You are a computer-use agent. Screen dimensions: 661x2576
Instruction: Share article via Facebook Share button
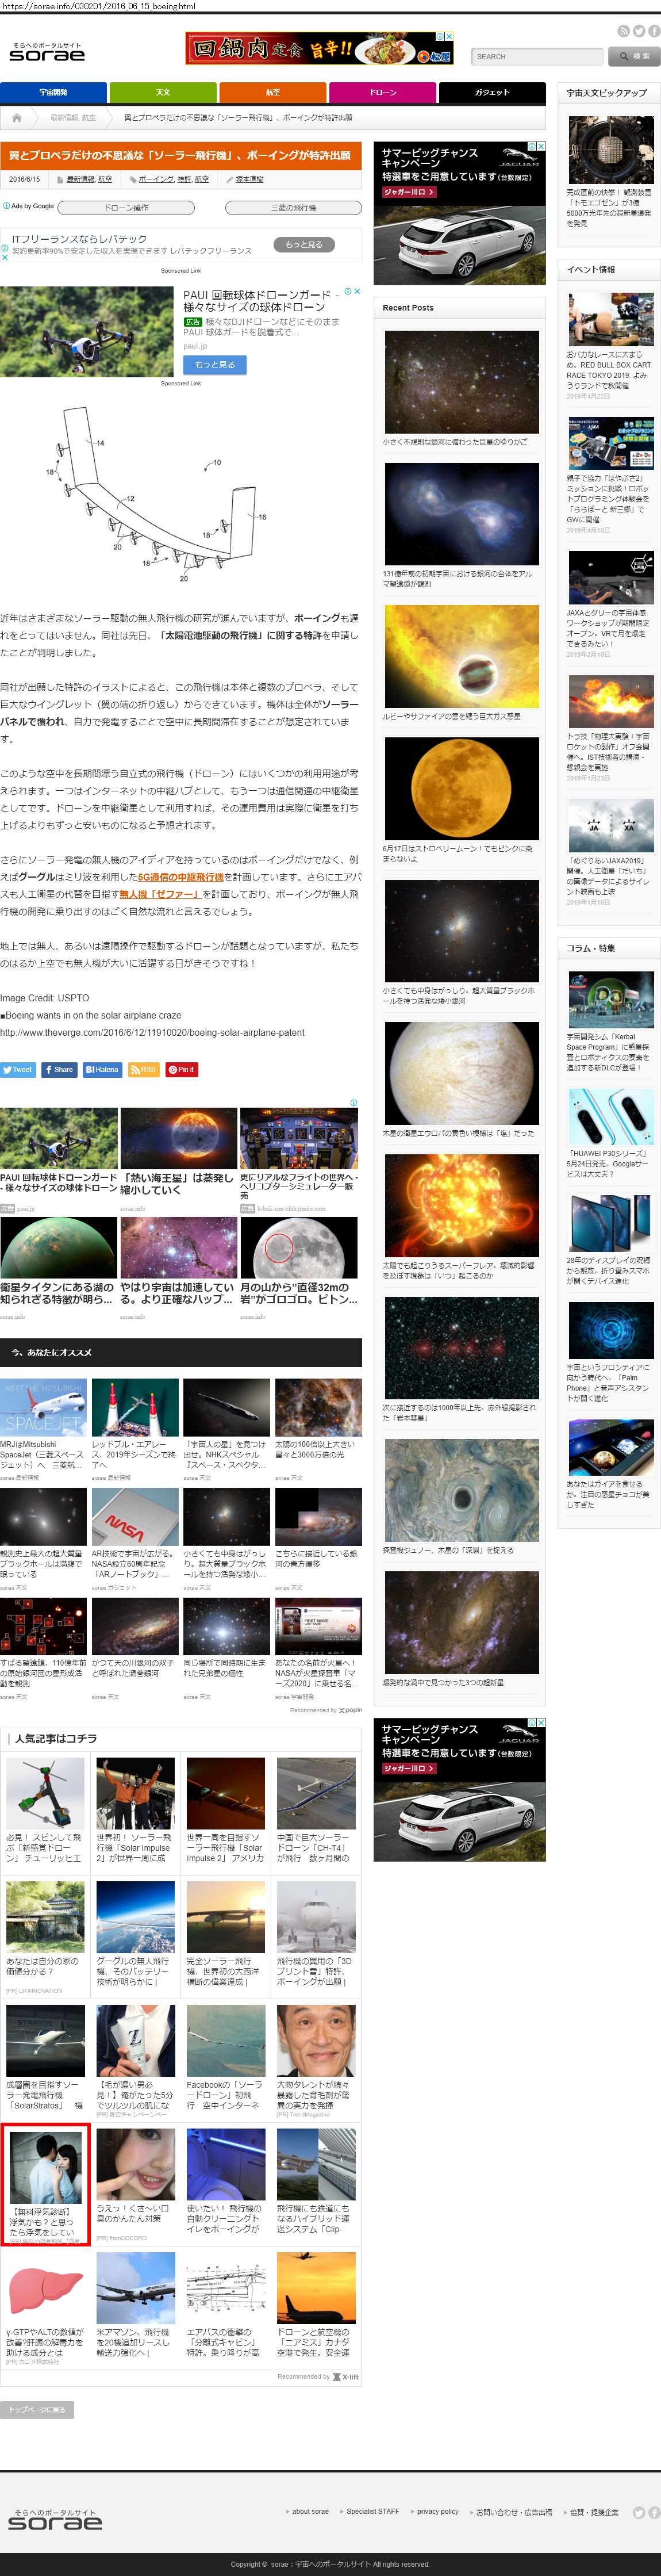59,1069
